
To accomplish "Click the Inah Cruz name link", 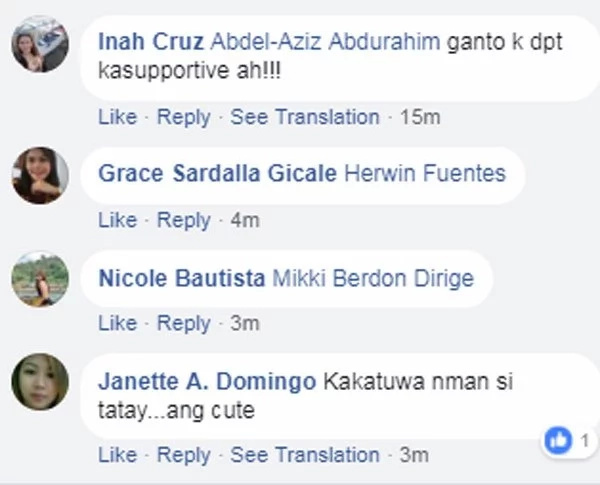I will (151, 41).
